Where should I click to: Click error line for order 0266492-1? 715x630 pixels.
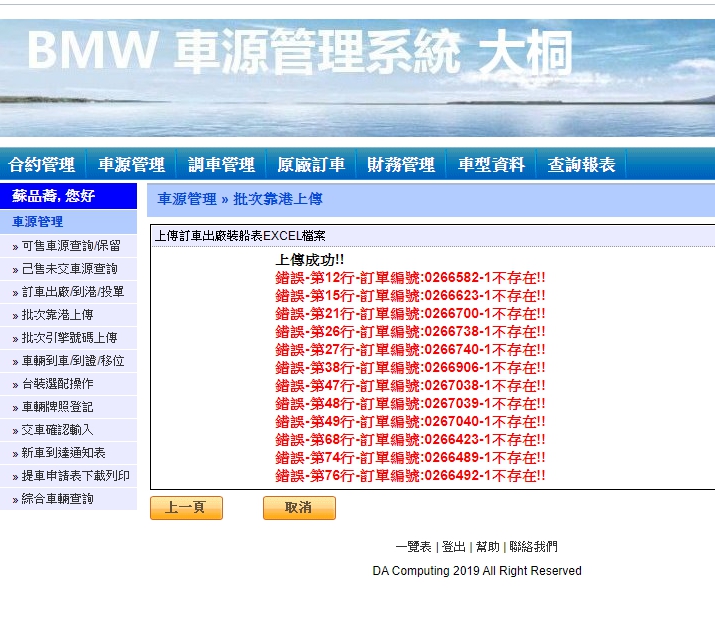click(410, 475)
